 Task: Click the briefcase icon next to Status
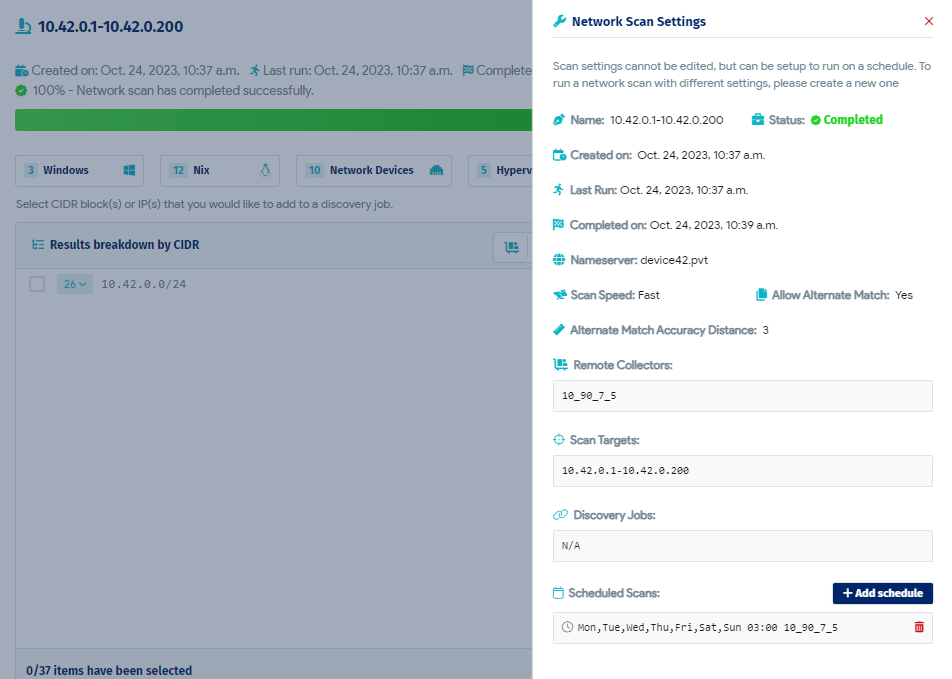758,120
